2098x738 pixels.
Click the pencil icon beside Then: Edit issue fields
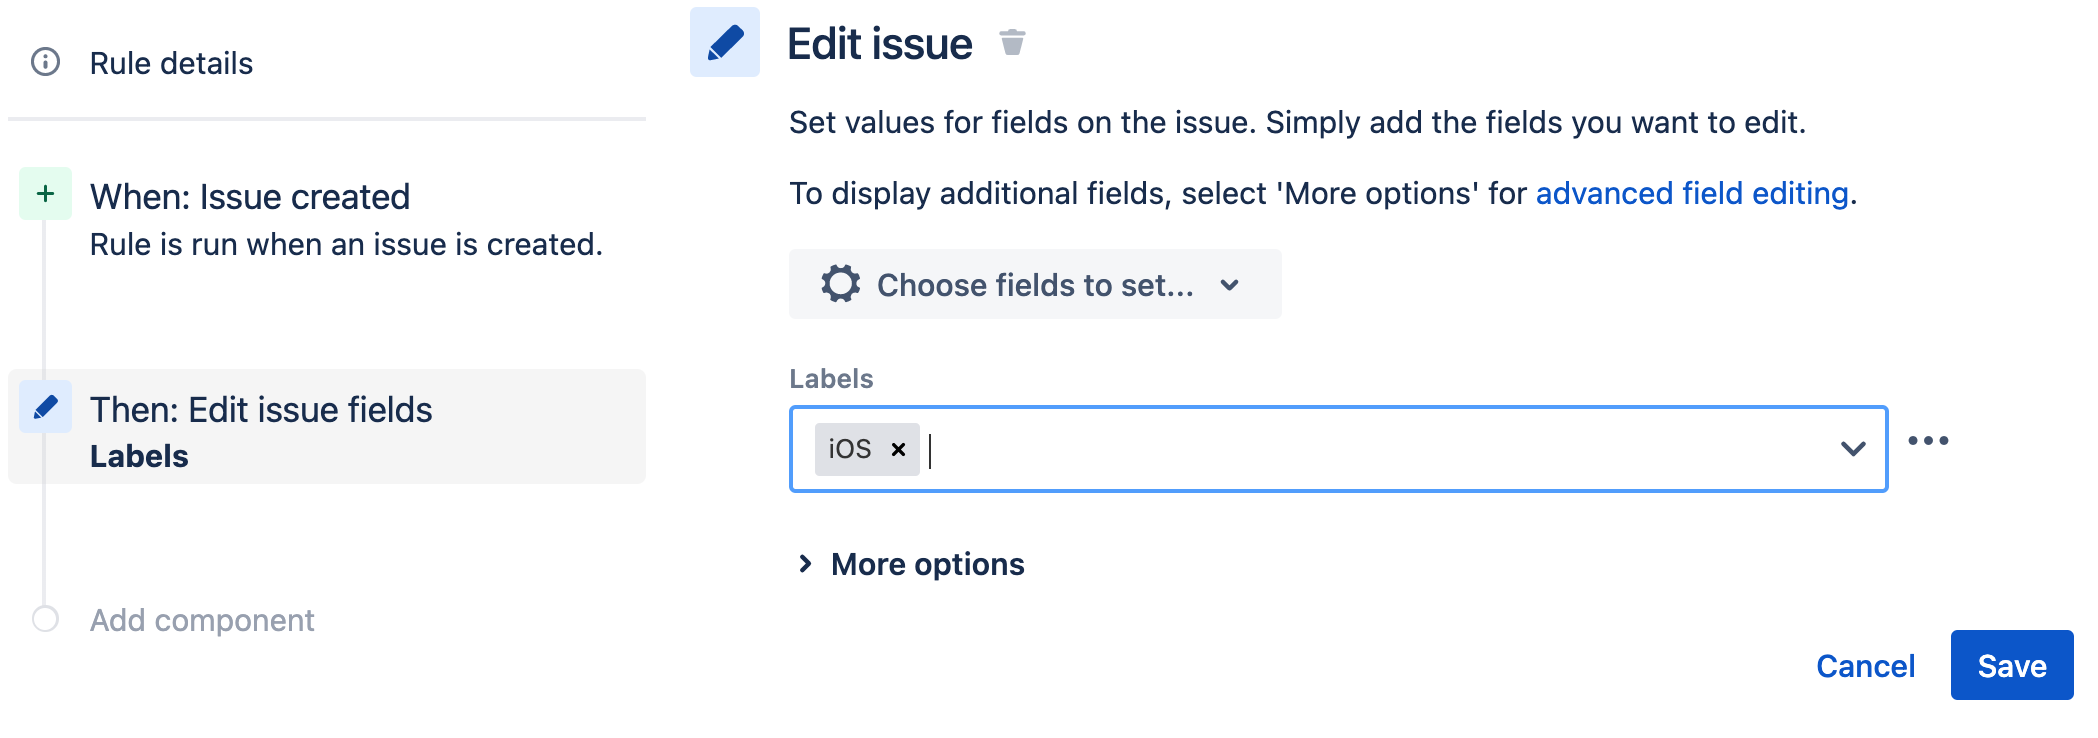46,407
